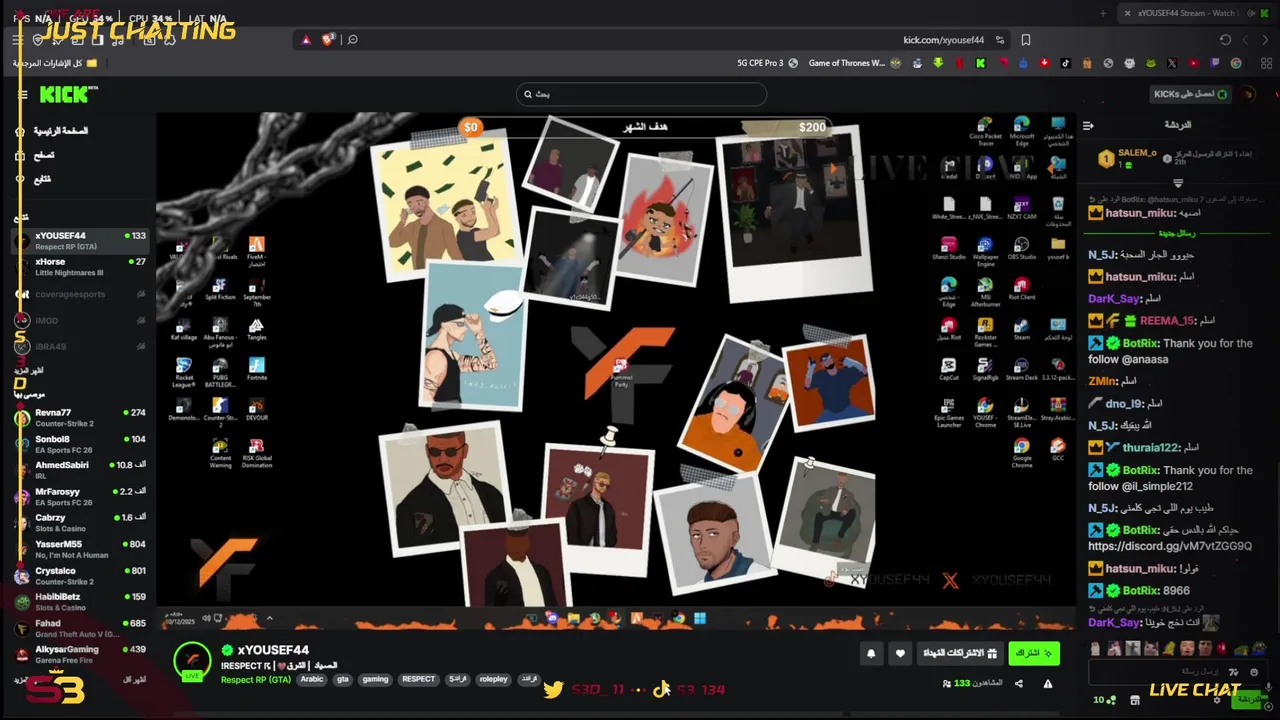Collapse the chat panel arrow icon
1280x720 pixels.
[x=1088, y=125]
